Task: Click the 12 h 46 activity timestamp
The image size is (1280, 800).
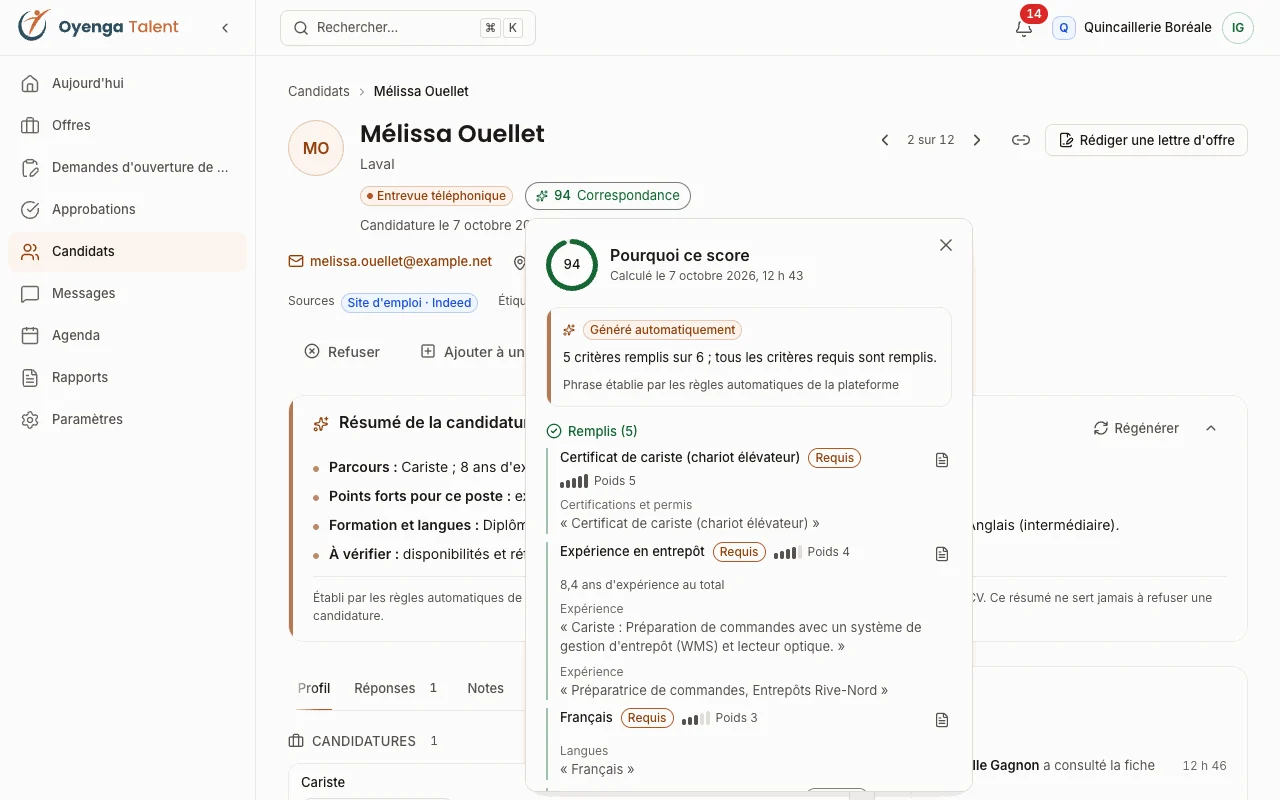Action: pyautogui.click(x=1204, y=766)
